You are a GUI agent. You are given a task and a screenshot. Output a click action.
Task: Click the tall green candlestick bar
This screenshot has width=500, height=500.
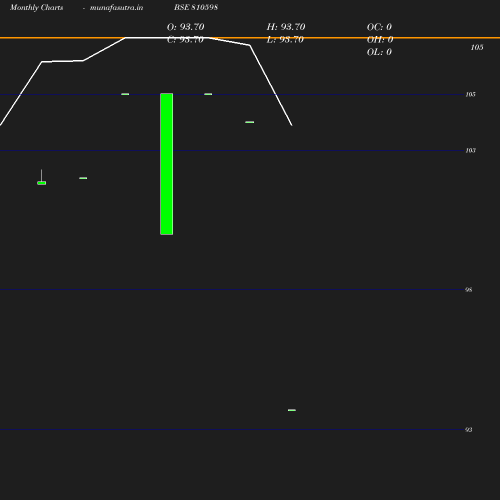pos(167,164)
